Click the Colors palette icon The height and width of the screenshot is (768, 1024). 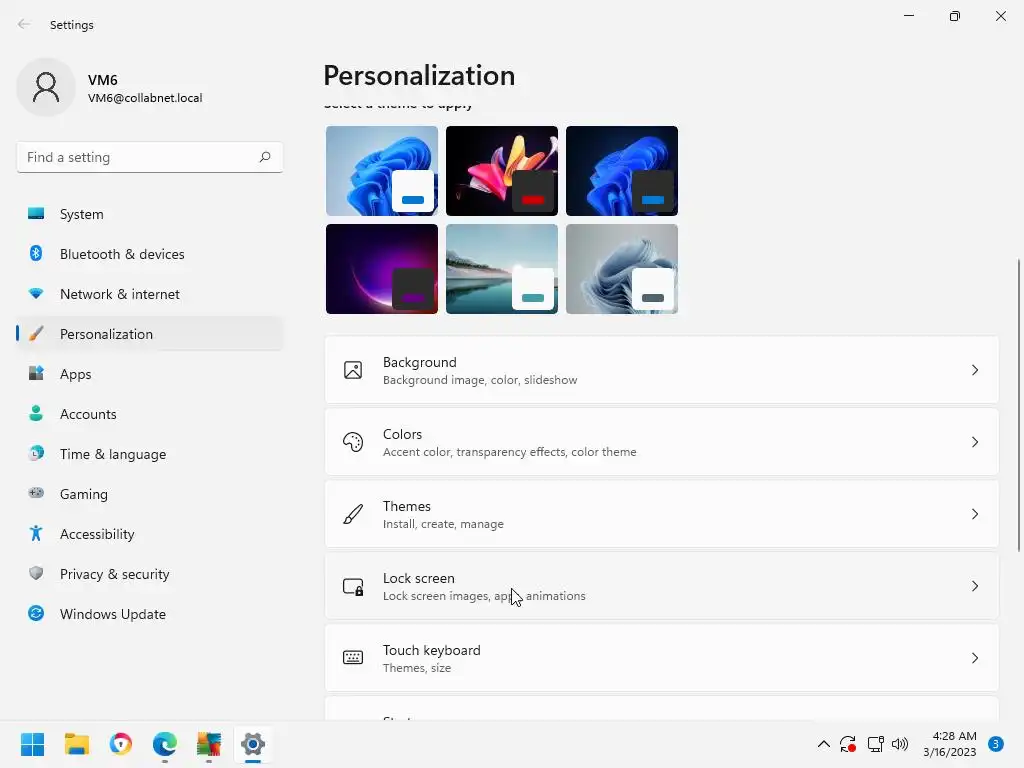click(x=353, y=442)
